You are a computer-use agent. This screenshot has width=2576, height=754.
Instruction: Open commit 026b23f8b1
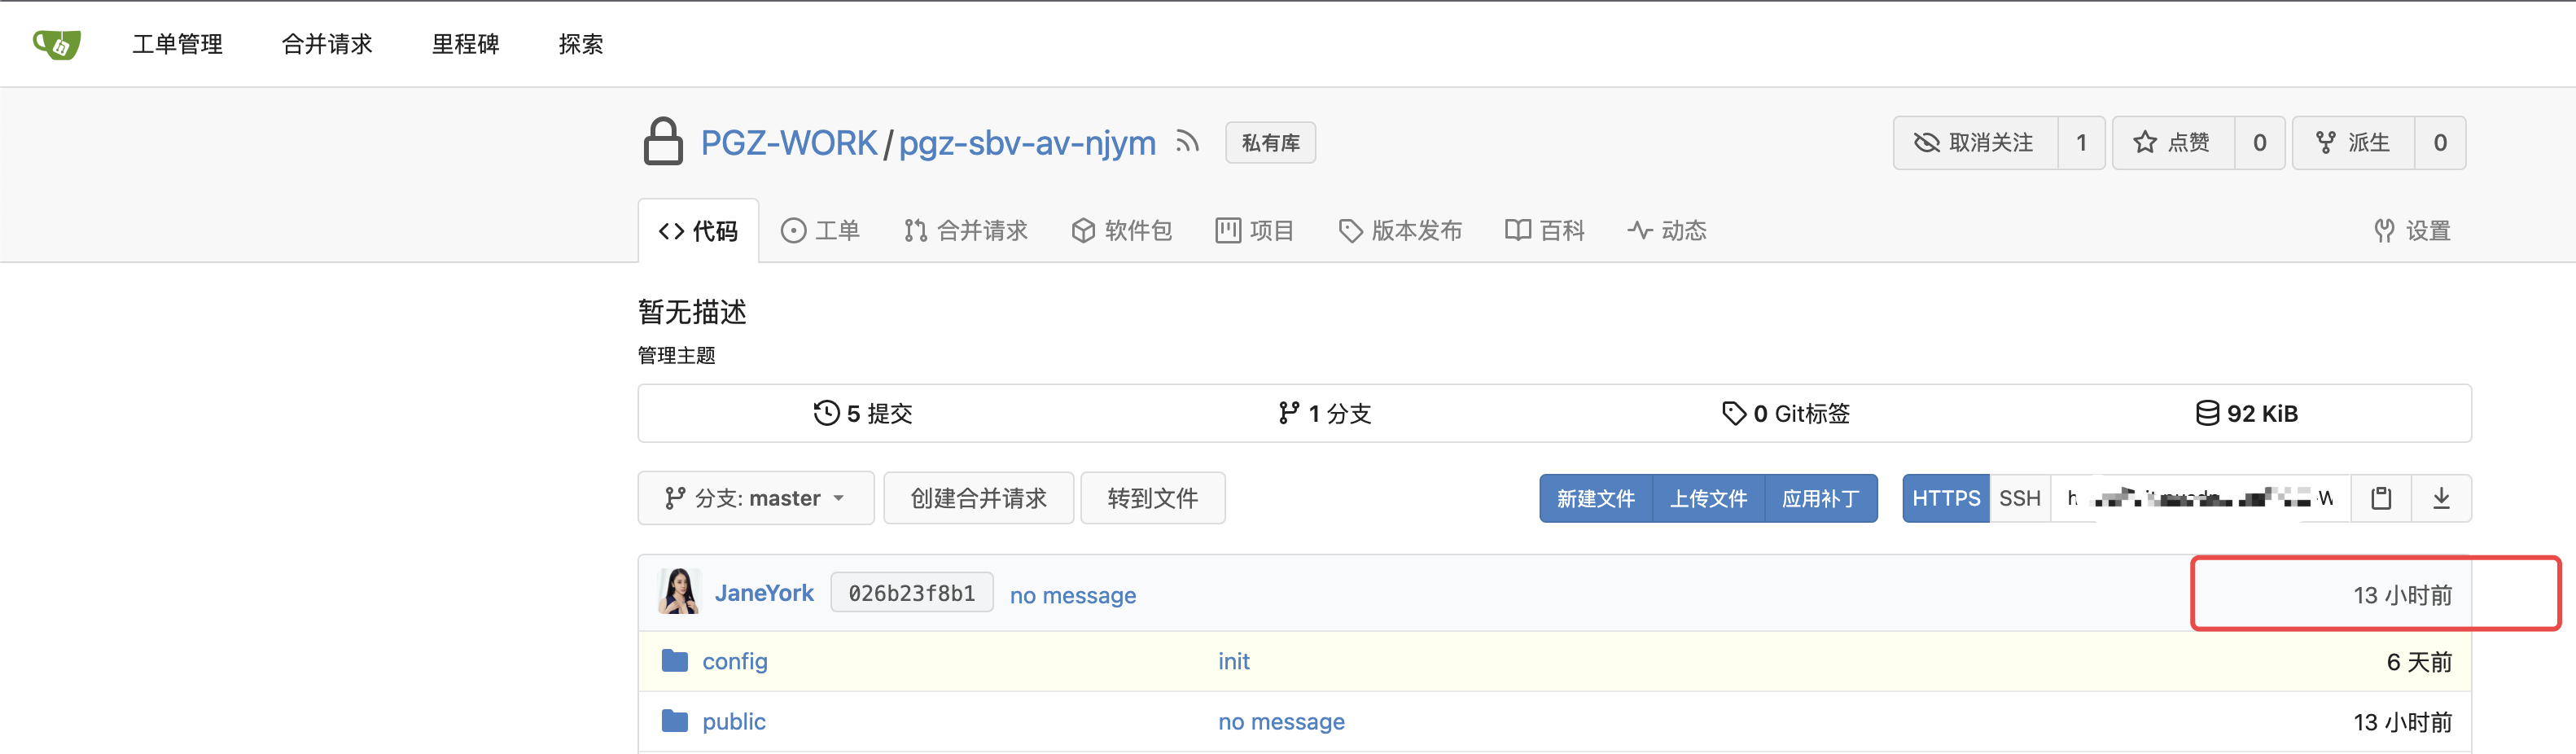[x=911, y=592]
